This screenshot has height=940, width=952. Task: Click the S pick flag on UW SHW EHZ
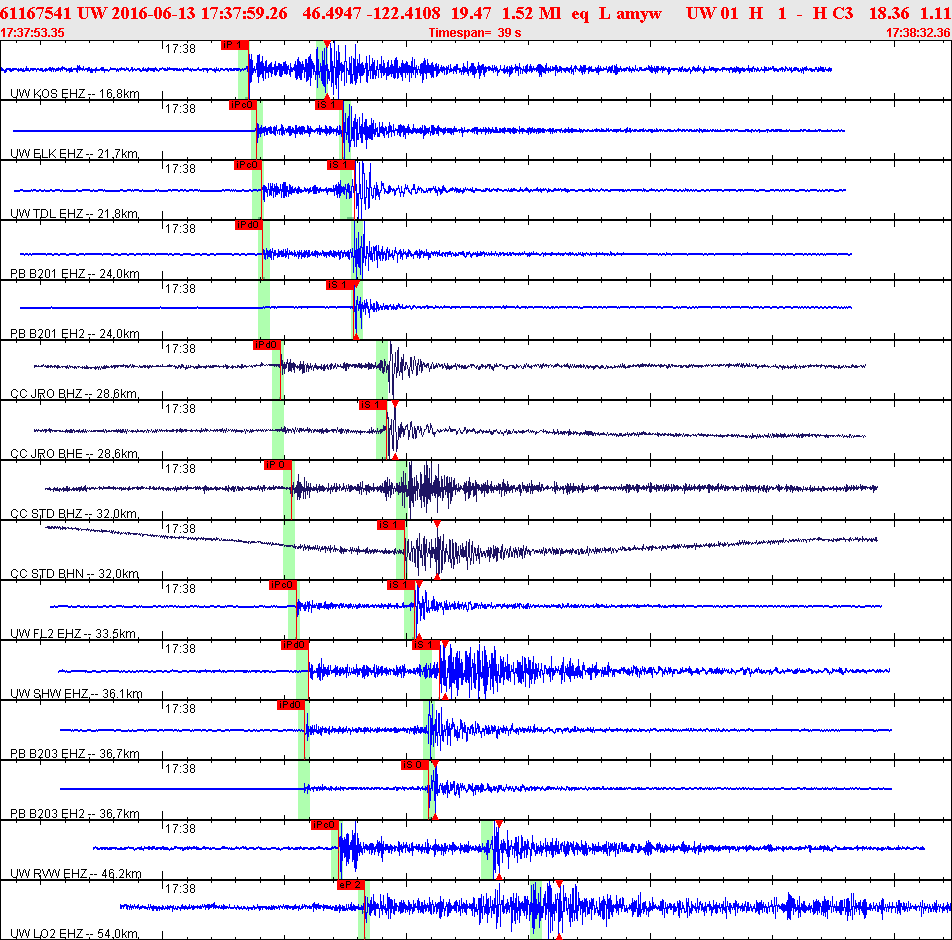pyautogui.click(x=424, y=645)
